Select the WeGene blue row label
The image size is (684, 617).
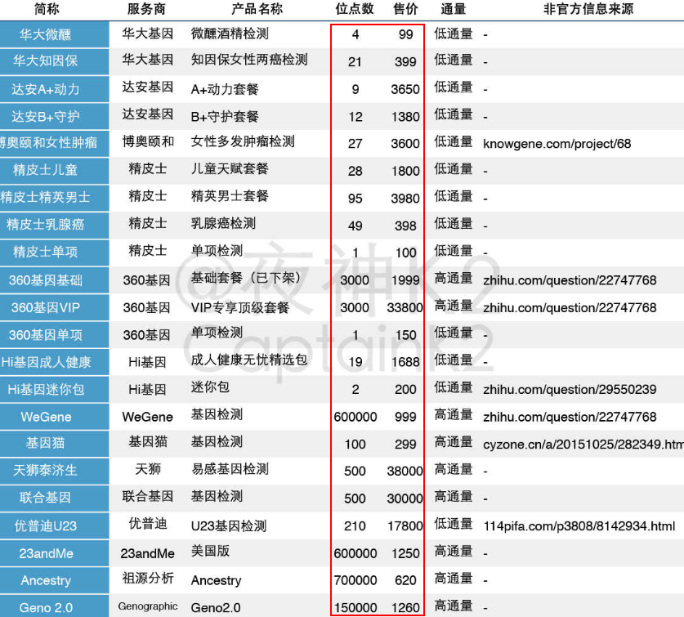tap(55, 417)
